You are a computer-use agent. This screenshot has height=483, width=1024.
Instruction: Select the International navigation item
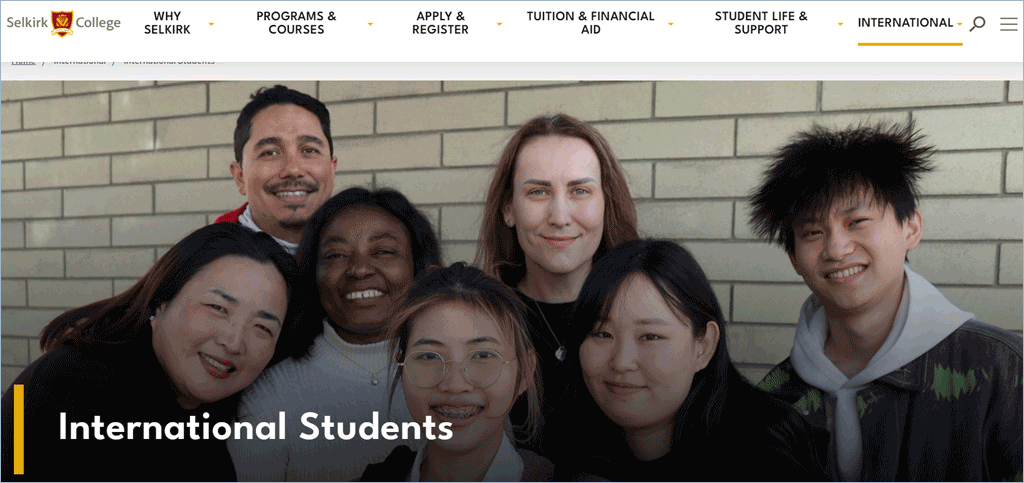click(905, 23)
